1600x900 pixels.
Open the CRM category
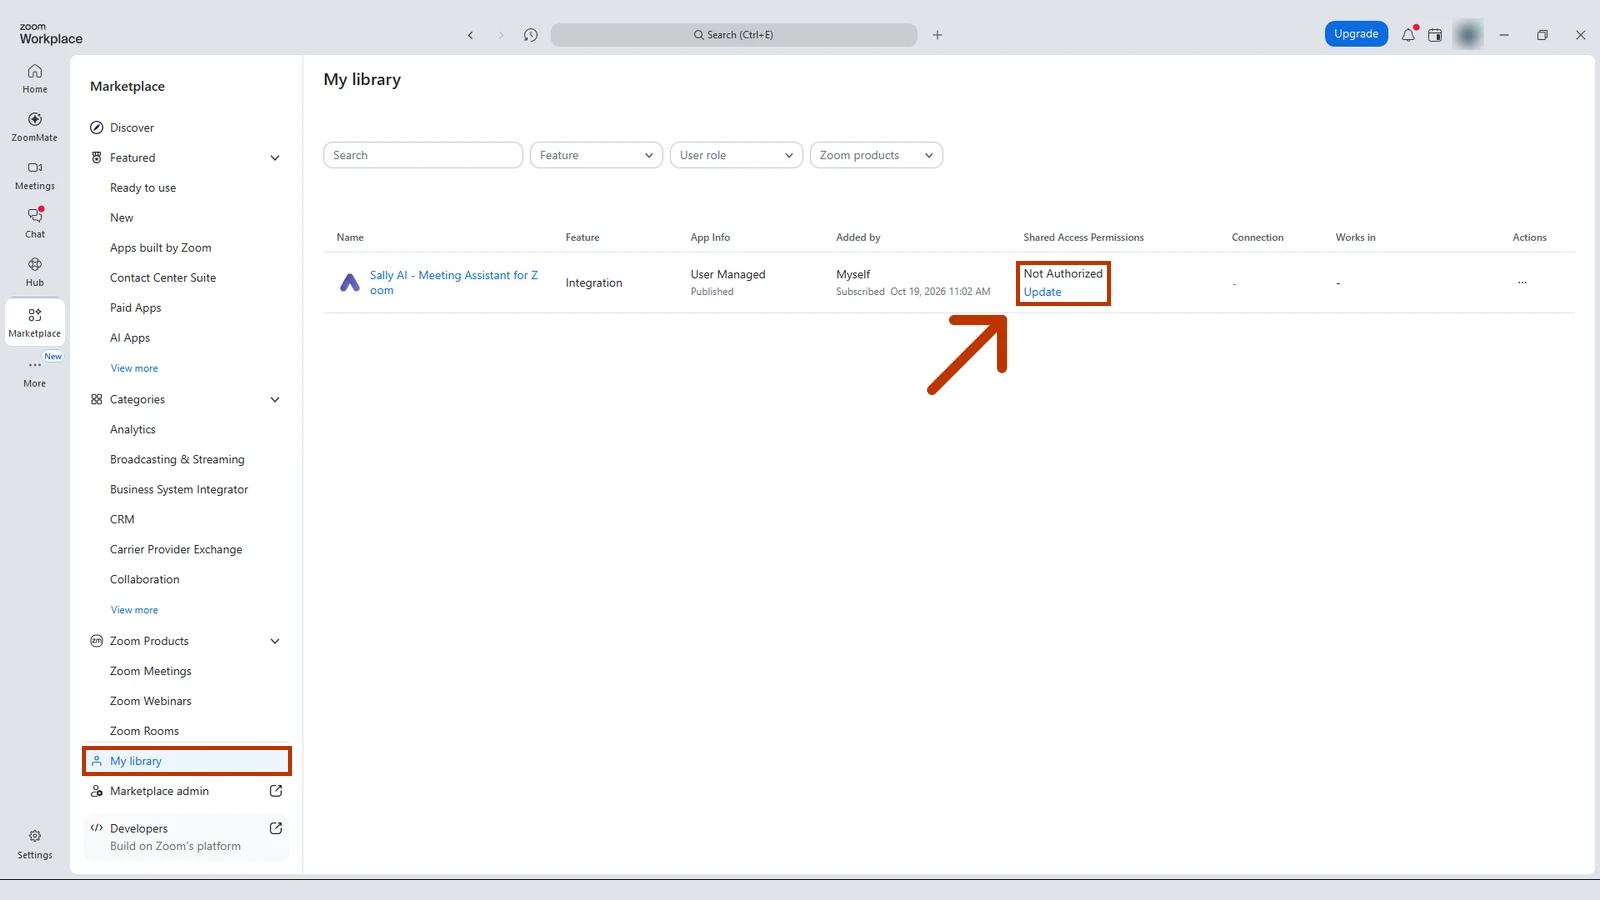(x=122, y=520)
